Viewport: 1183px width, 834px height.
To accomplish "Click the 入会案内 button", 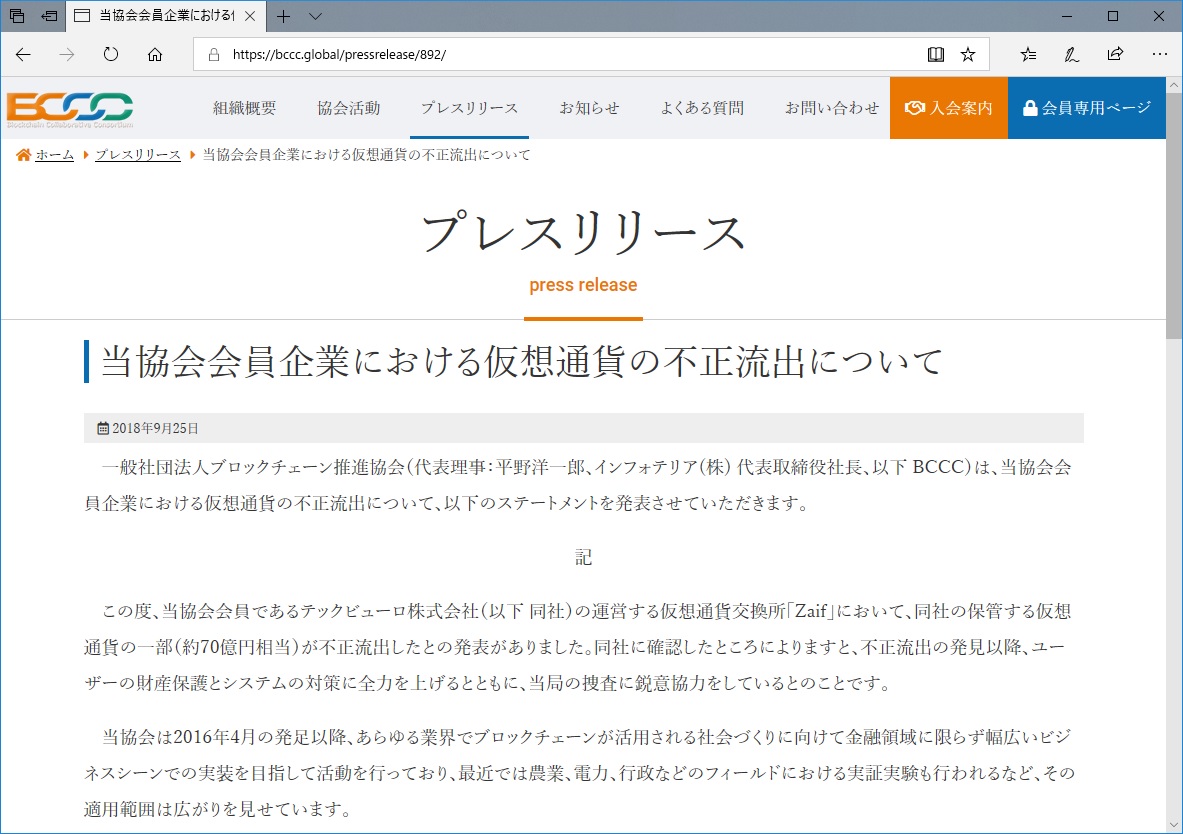I will pos(948,108).
